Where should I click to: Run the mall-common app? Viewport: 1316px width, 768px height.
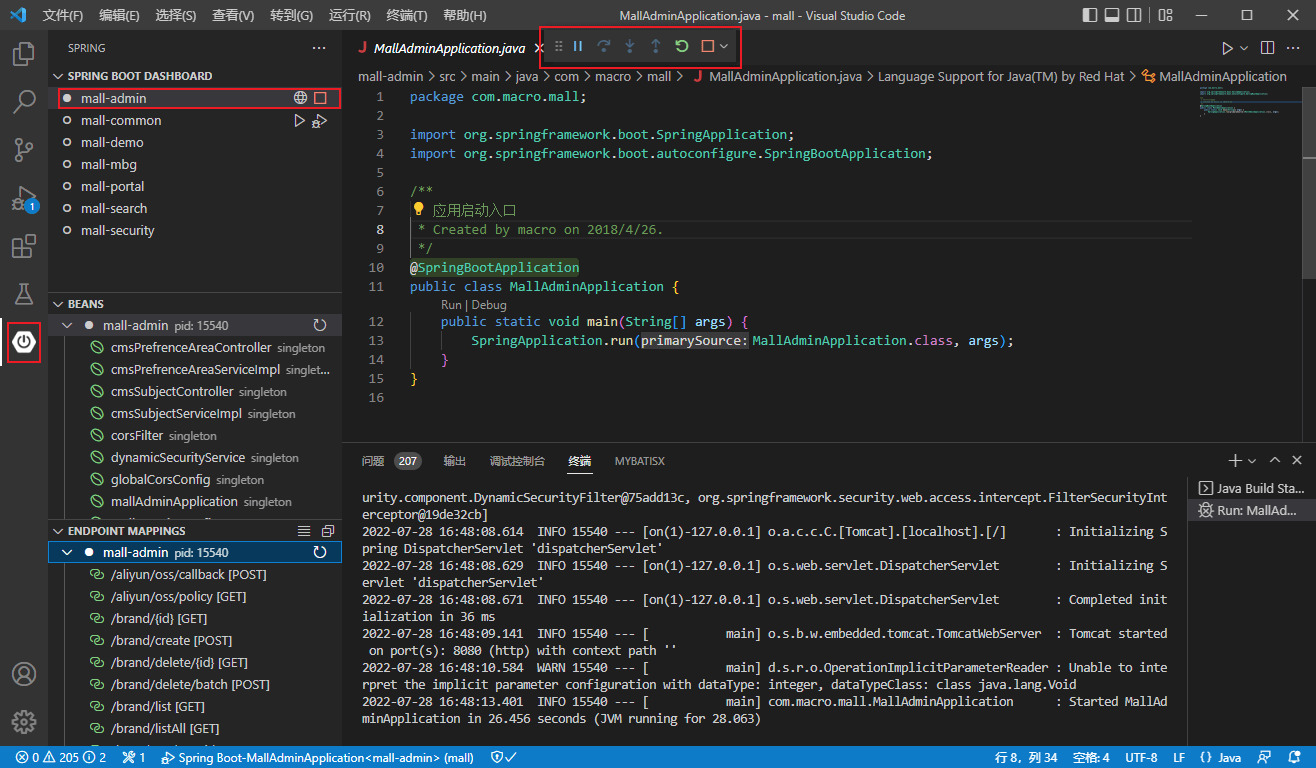pyautogui.click(x=299, y=120)
